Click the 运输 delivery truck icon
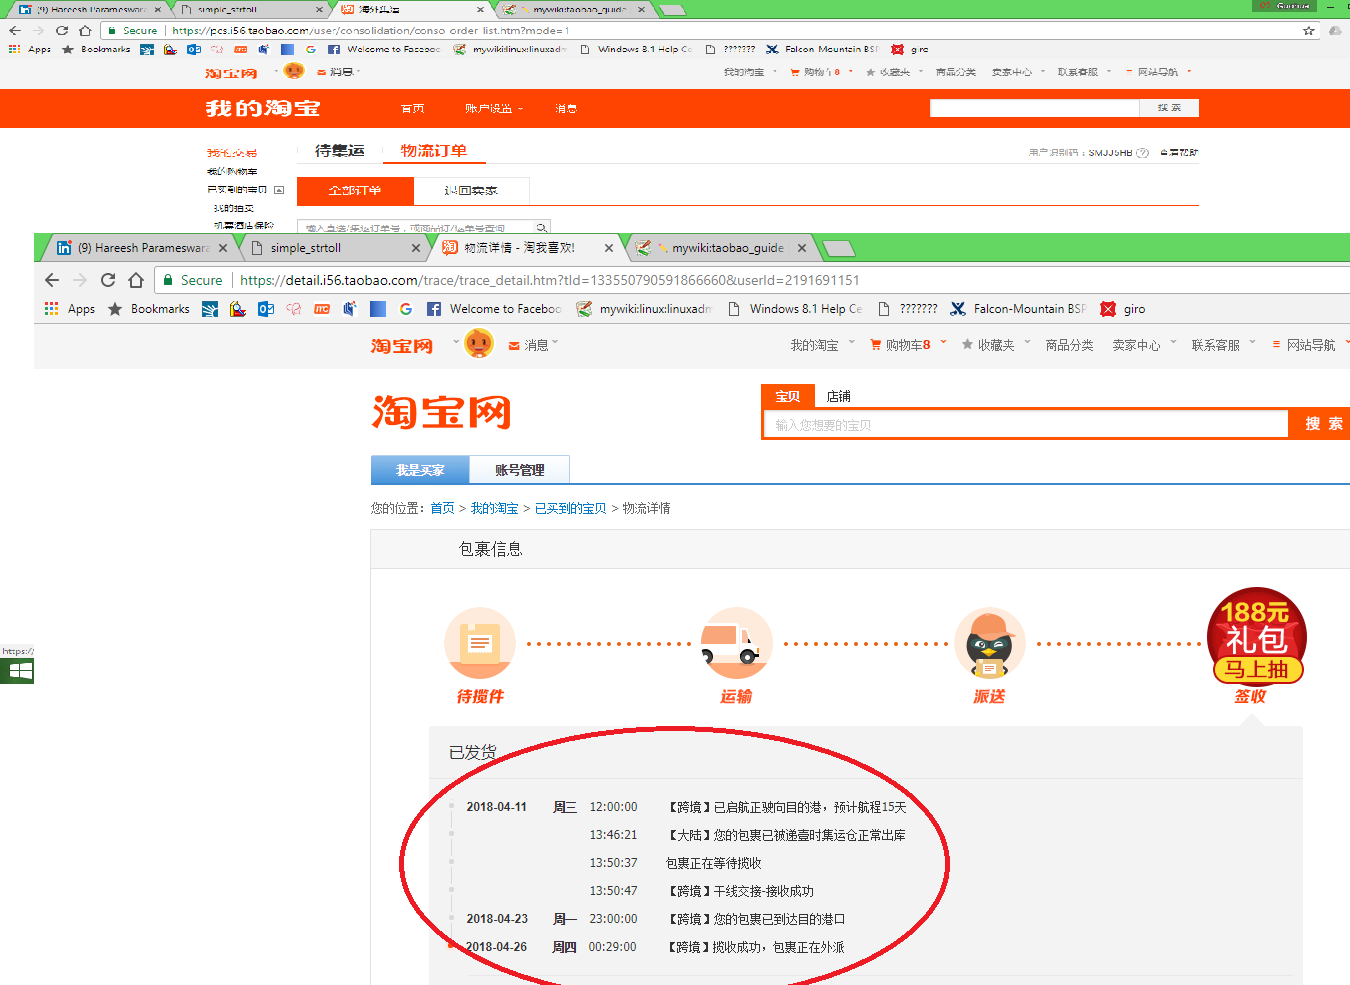Screen dimensions: 1350x985 point(736,644)
